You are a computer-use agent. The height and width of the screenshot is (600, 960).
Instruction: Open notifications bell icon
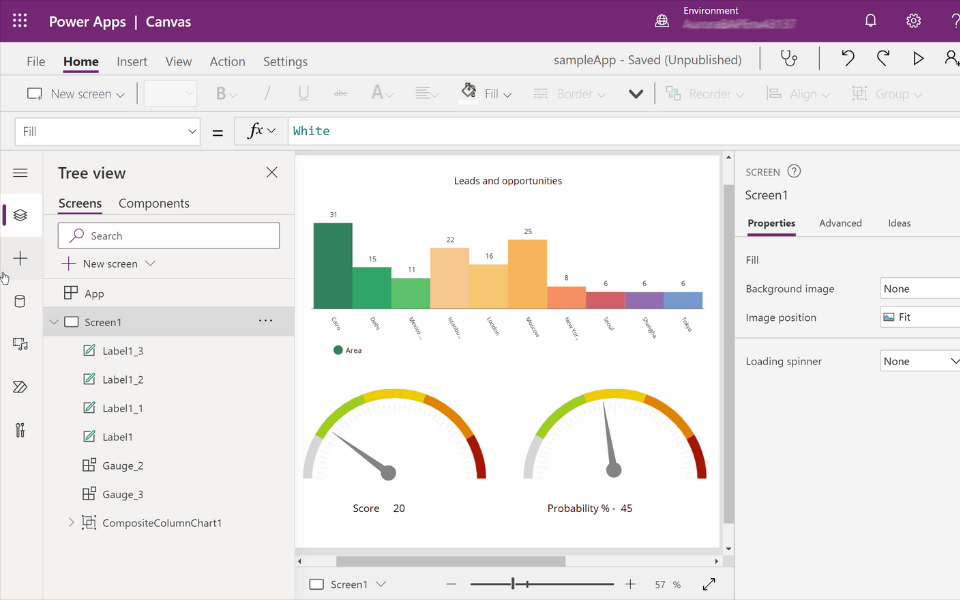pos(870,21)
